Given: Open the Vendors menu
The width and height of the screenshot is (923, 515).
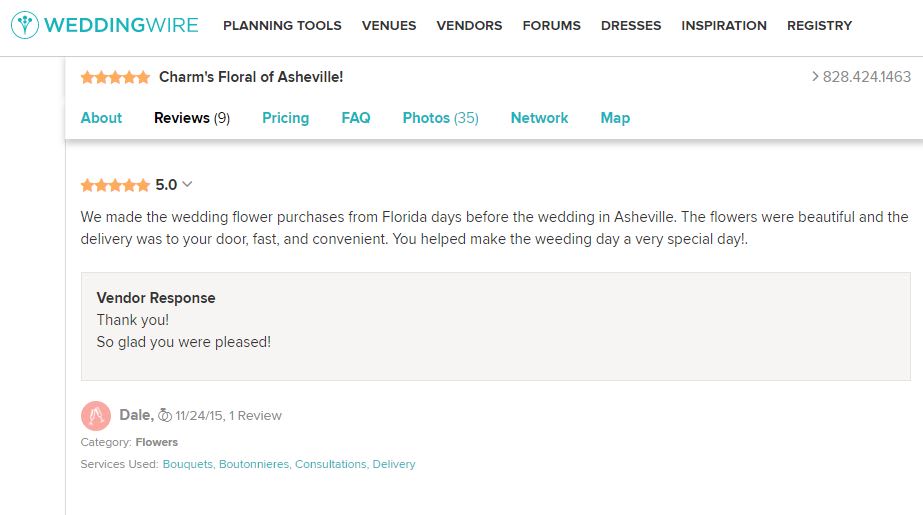Looking at the screenshot, I should pyautogui.click(x=469, y=26).
